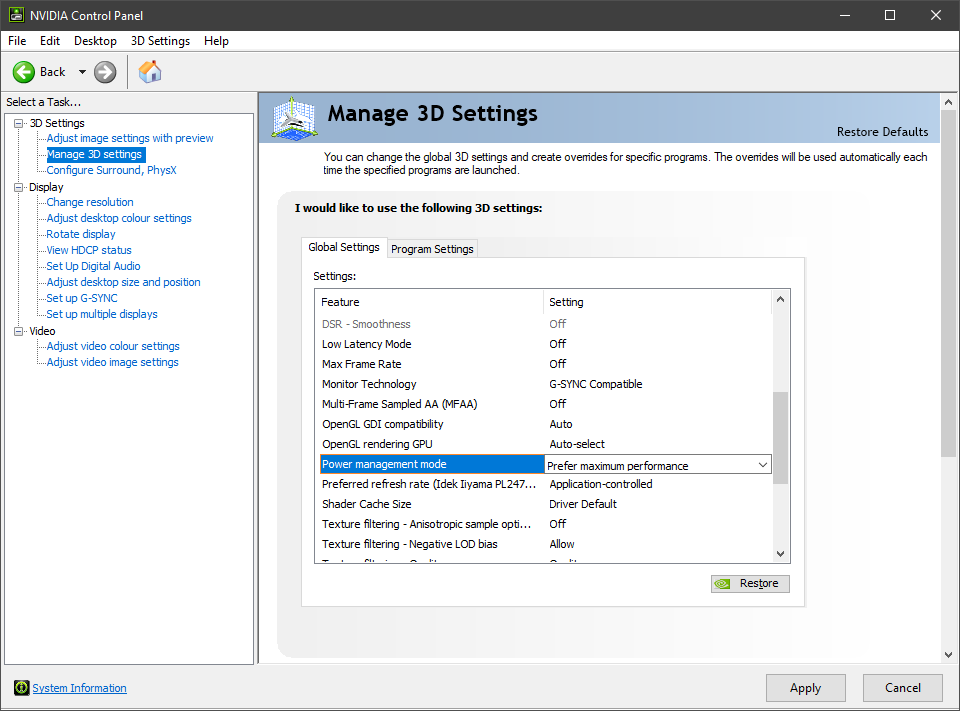
Task: Click the main panel scroll-up arrow
Action: (x=948, y=102)
